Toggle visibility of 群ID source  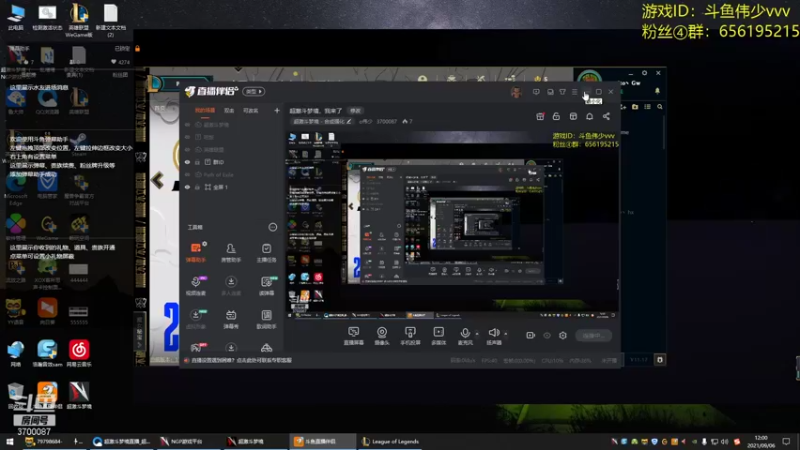(x=187, y=162)
